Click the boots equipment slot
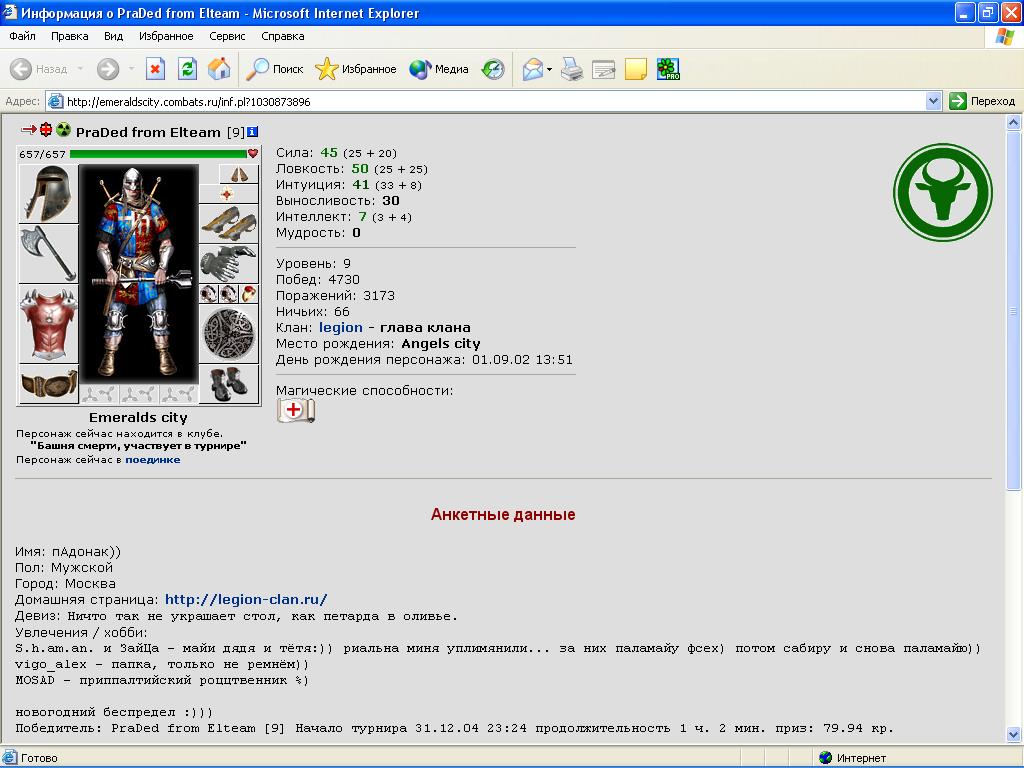This screenshot has height=768, width=1024. [x=229, y=384]
